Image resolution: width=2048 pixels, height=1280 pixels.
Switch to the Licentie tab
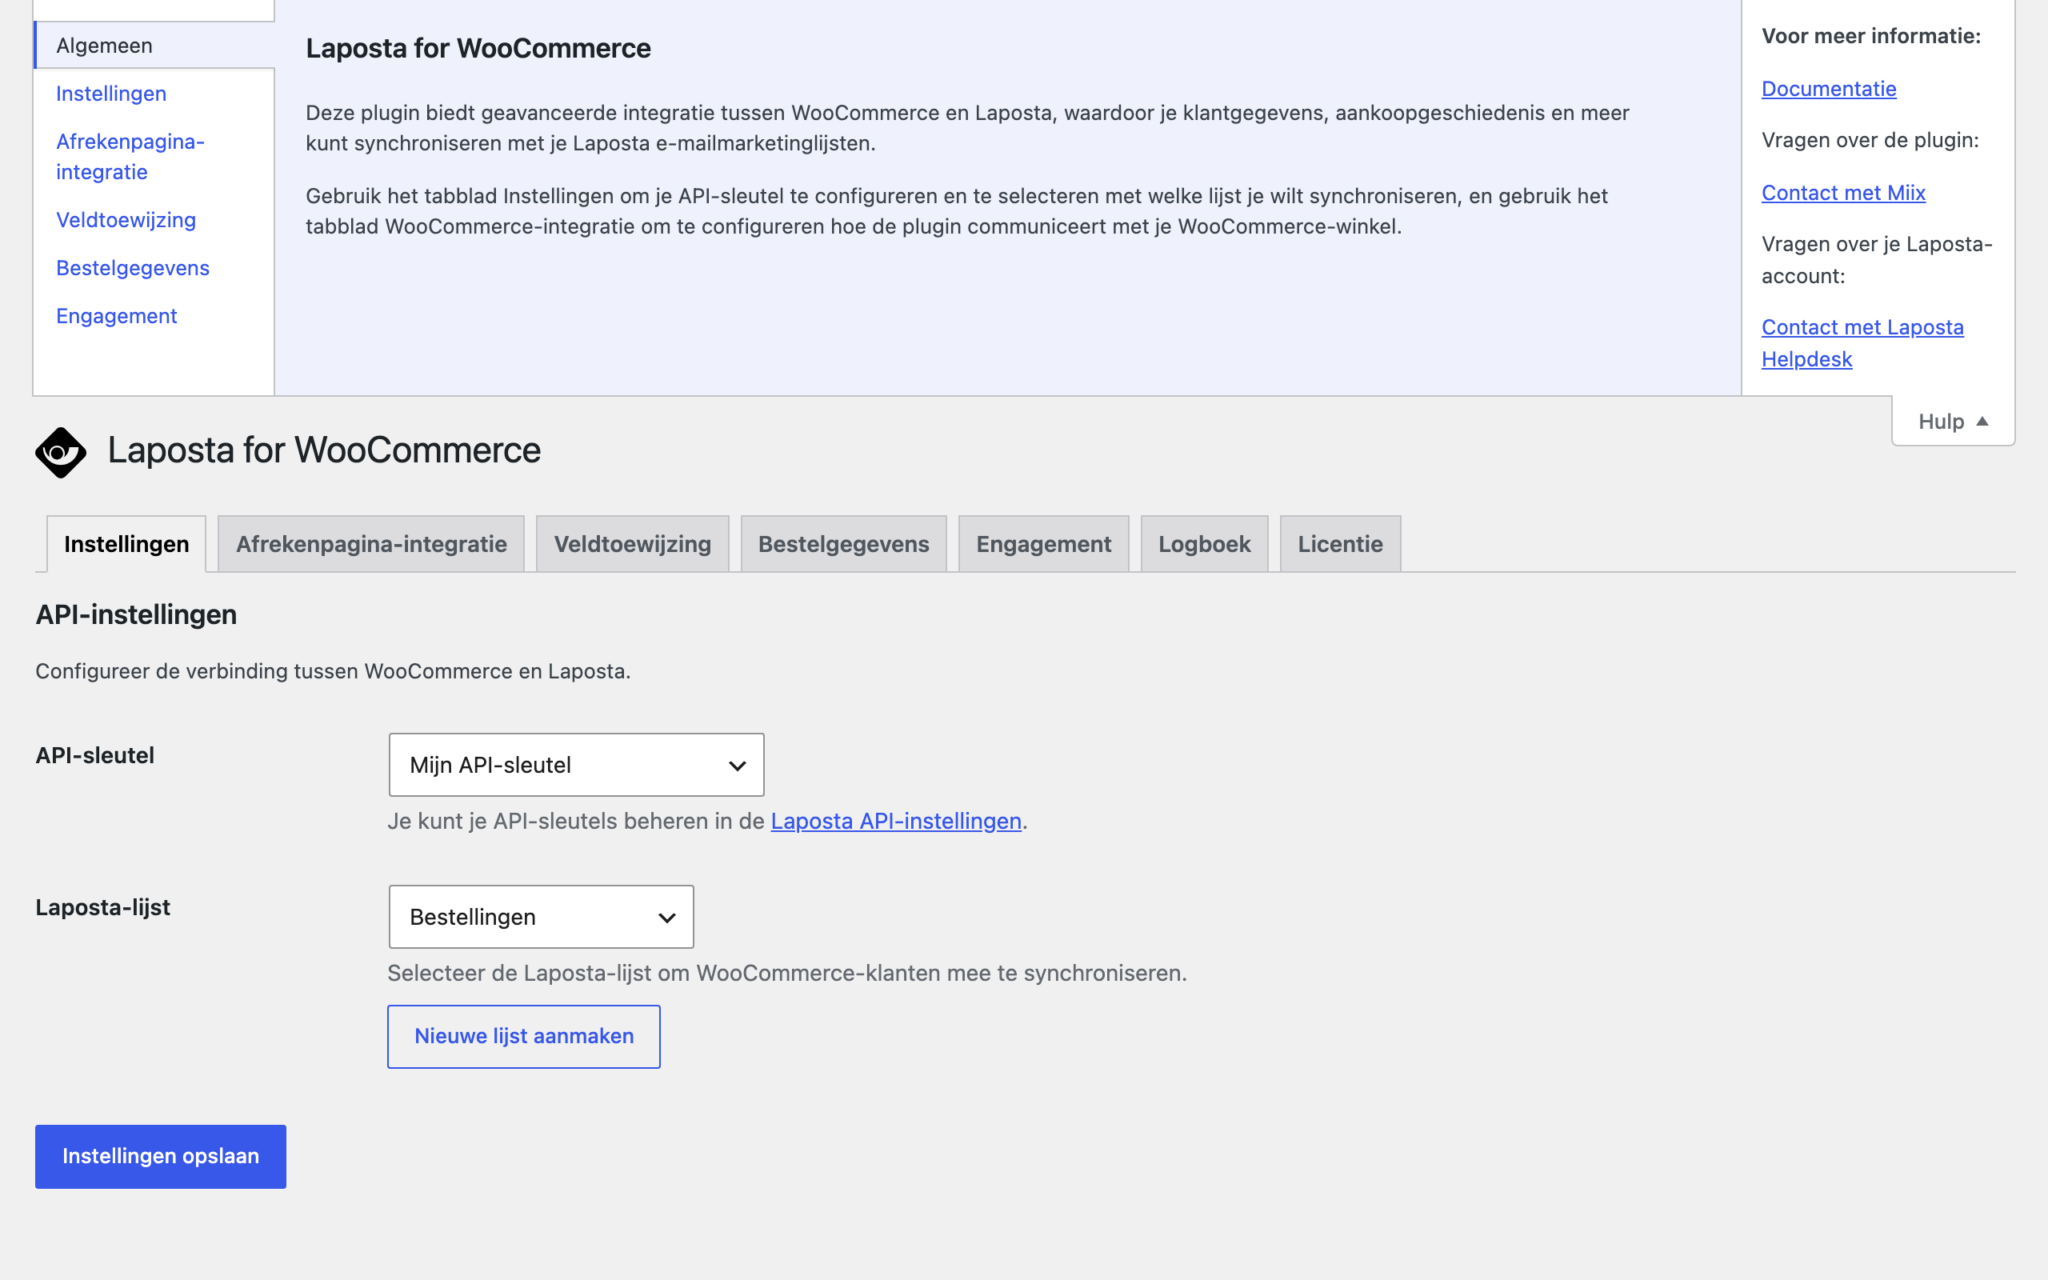(x=1340, y=544)
